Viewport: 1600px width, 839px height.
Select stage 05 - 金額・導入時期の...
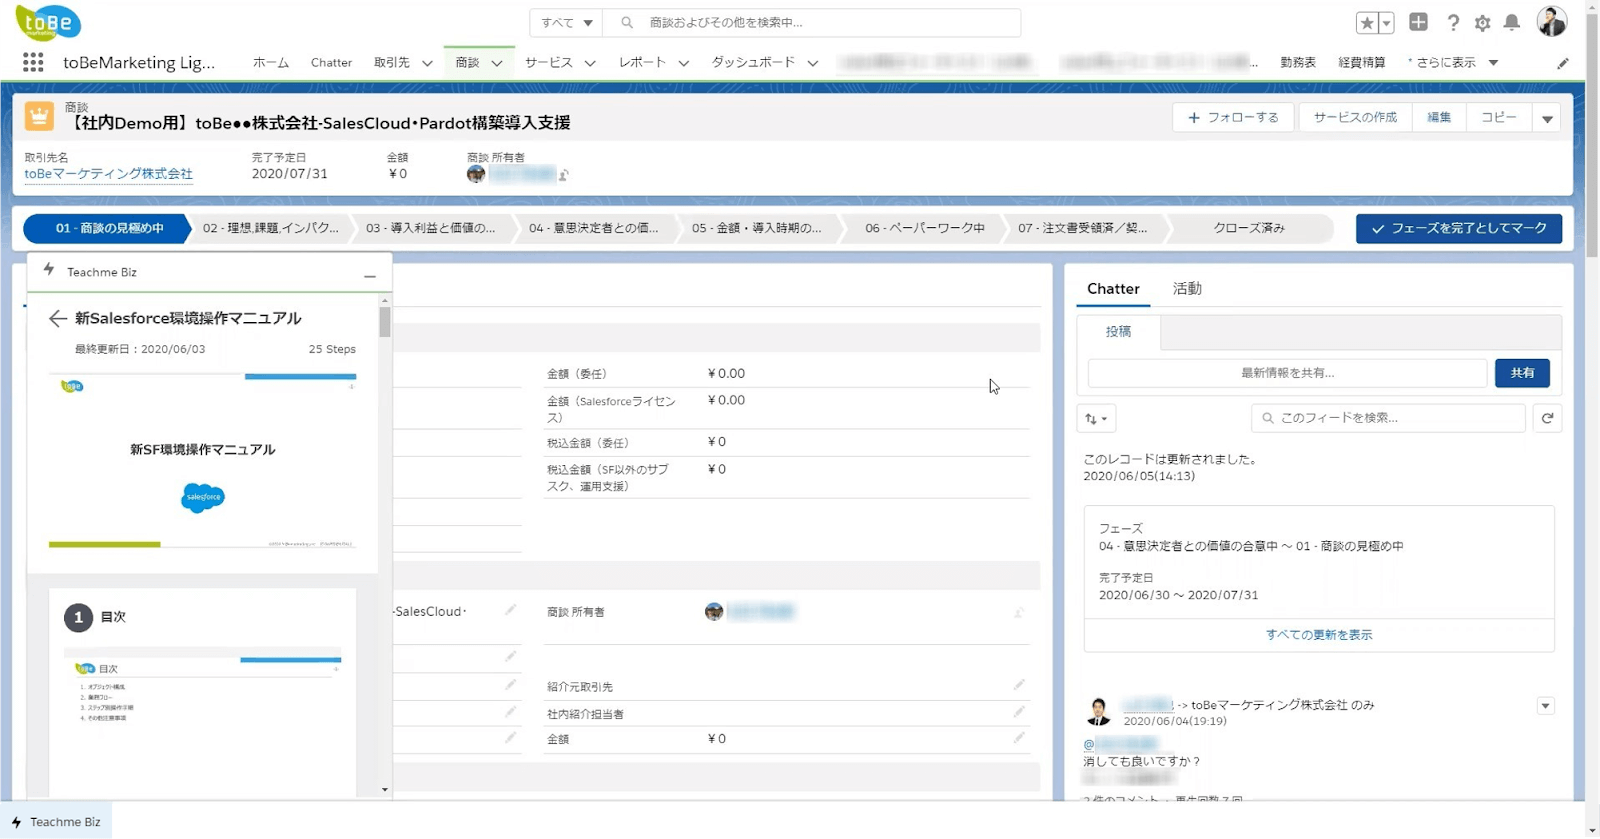coord(757,229)
